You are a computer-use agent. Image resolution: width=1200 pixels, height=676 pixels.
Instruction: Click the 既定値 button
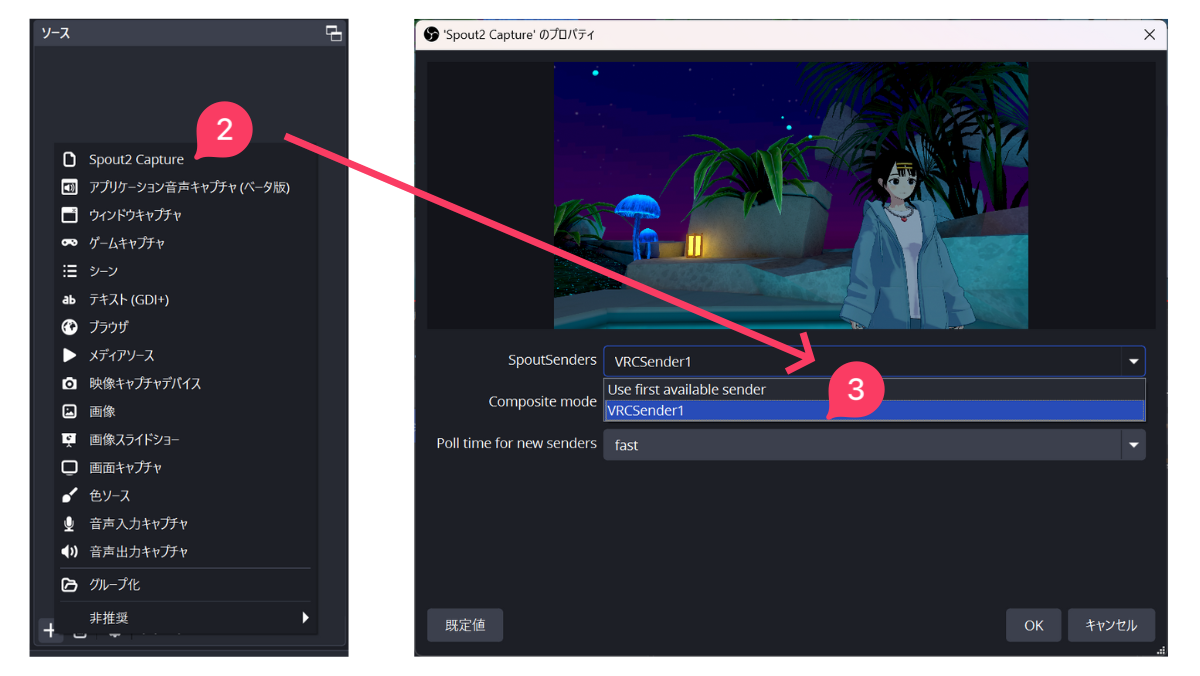pos(464,624)
